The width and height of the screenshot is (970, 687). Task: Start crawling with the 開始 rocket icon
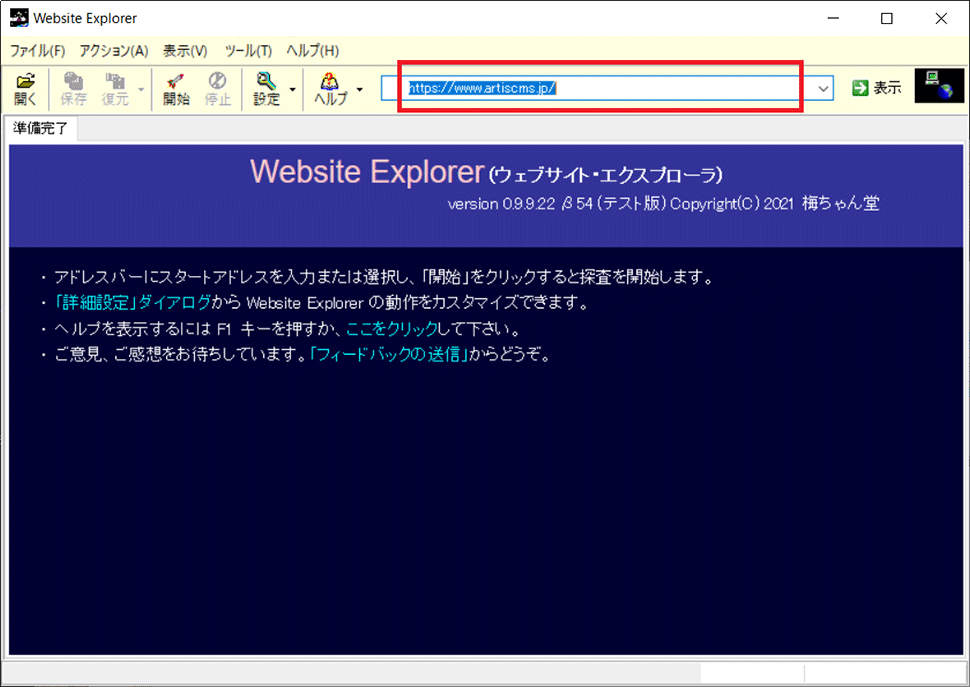coord(176,89)
